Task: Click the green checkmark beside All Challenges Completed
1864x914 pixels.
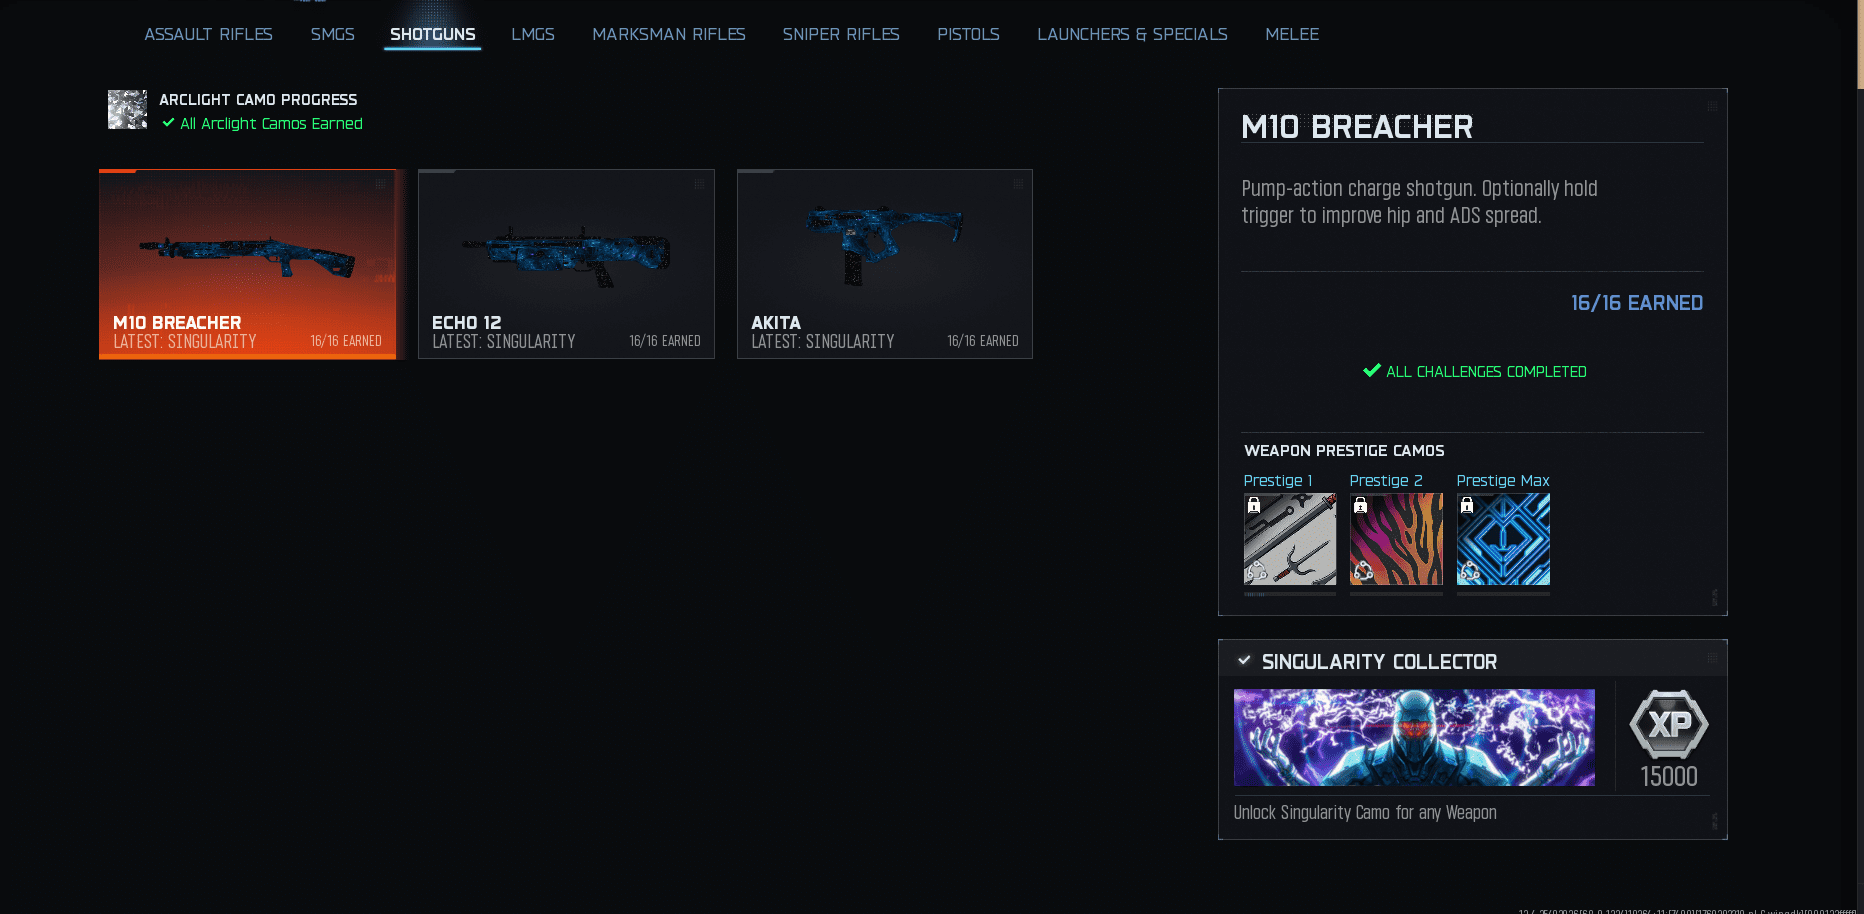Action: click(x=1372, y=371)
